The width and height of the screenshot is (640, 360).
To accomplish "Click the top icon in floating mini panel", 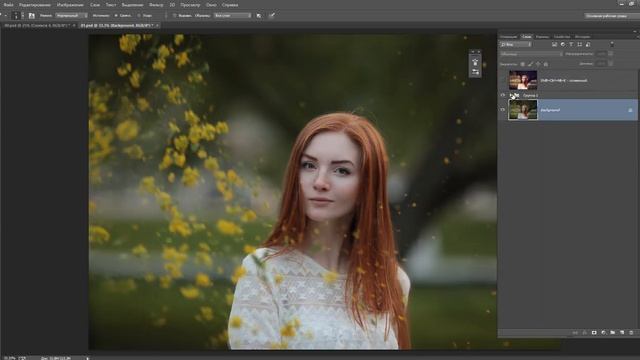I will pyautogui.click(x=475, y=62).
